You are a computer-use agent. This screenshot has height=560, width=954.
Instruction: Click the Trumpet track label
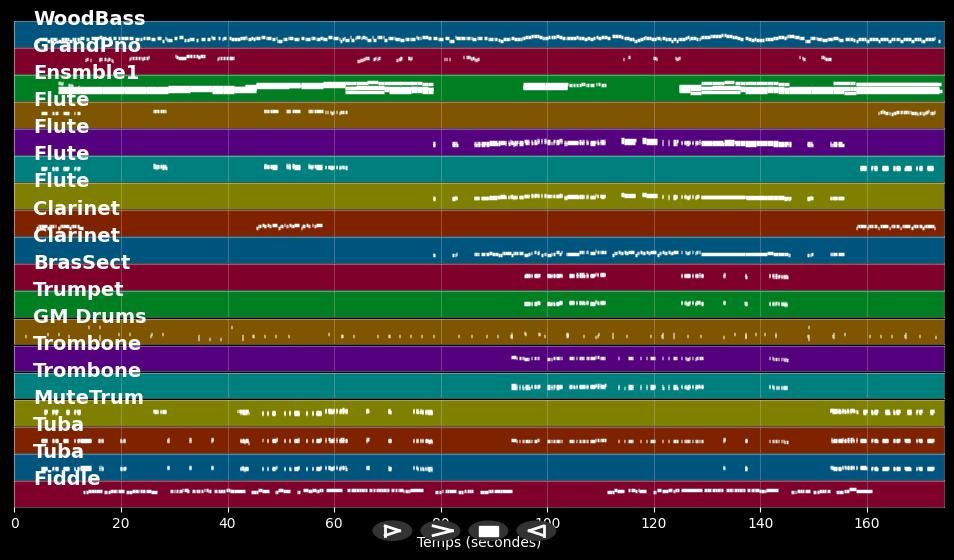click(x=78, y=290)
